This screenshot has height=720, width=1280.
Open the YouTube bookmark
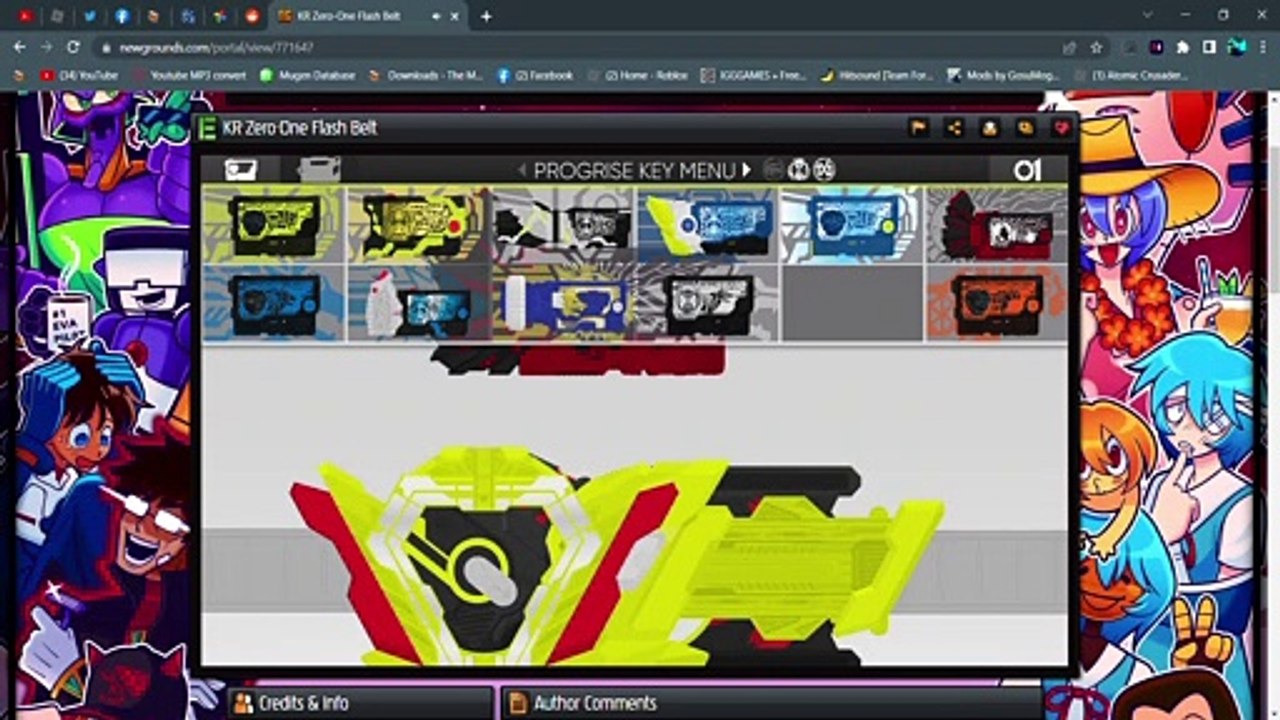tap(79, 75)
